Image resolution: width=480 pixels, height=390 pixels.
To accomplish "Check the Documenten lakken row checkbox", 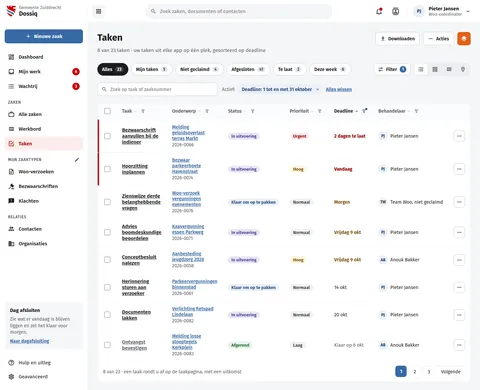I will click(x=107, y=315).
